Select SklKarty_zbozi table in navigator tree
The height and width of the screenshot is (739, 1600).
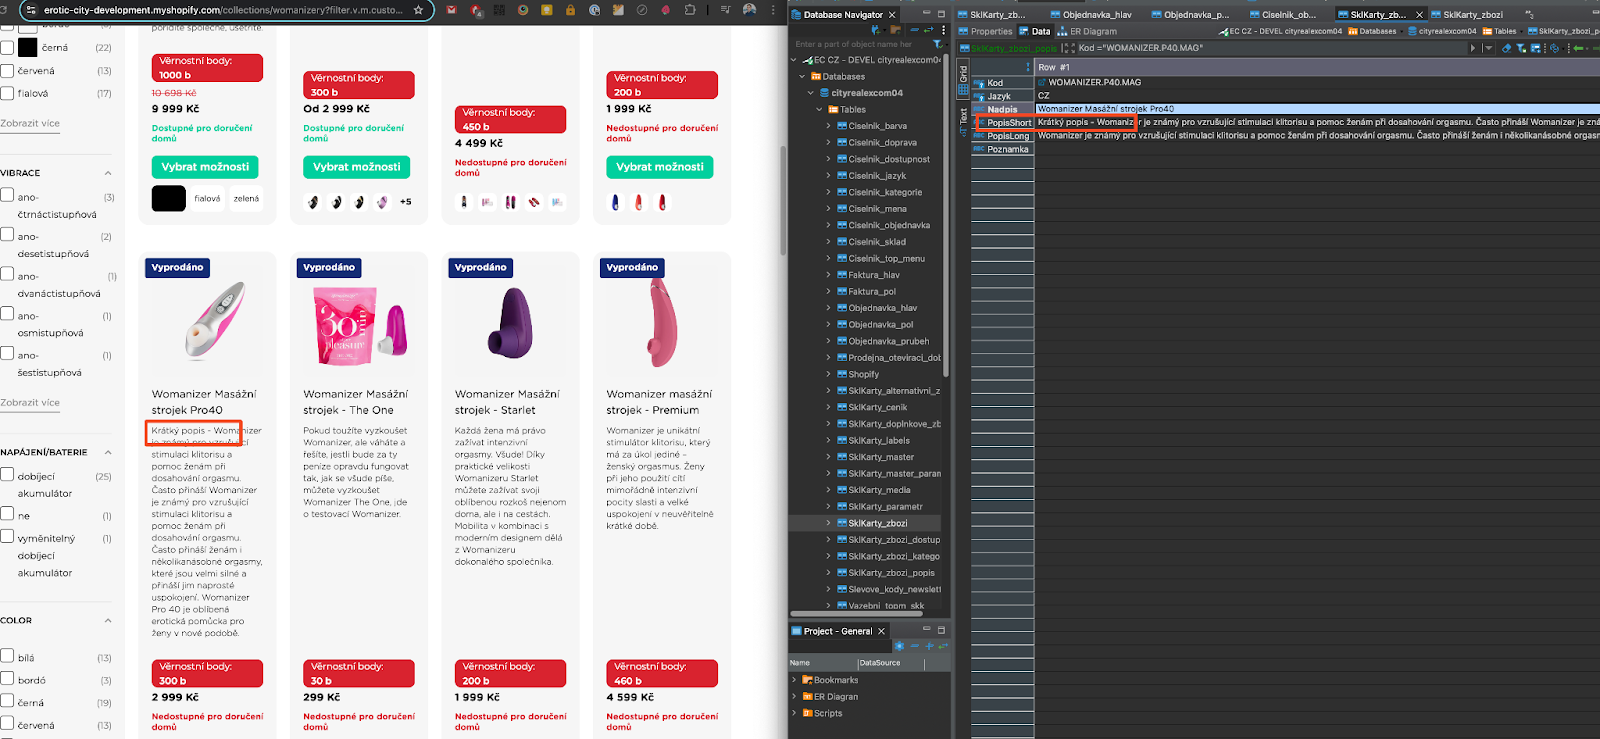pos(877,523)
